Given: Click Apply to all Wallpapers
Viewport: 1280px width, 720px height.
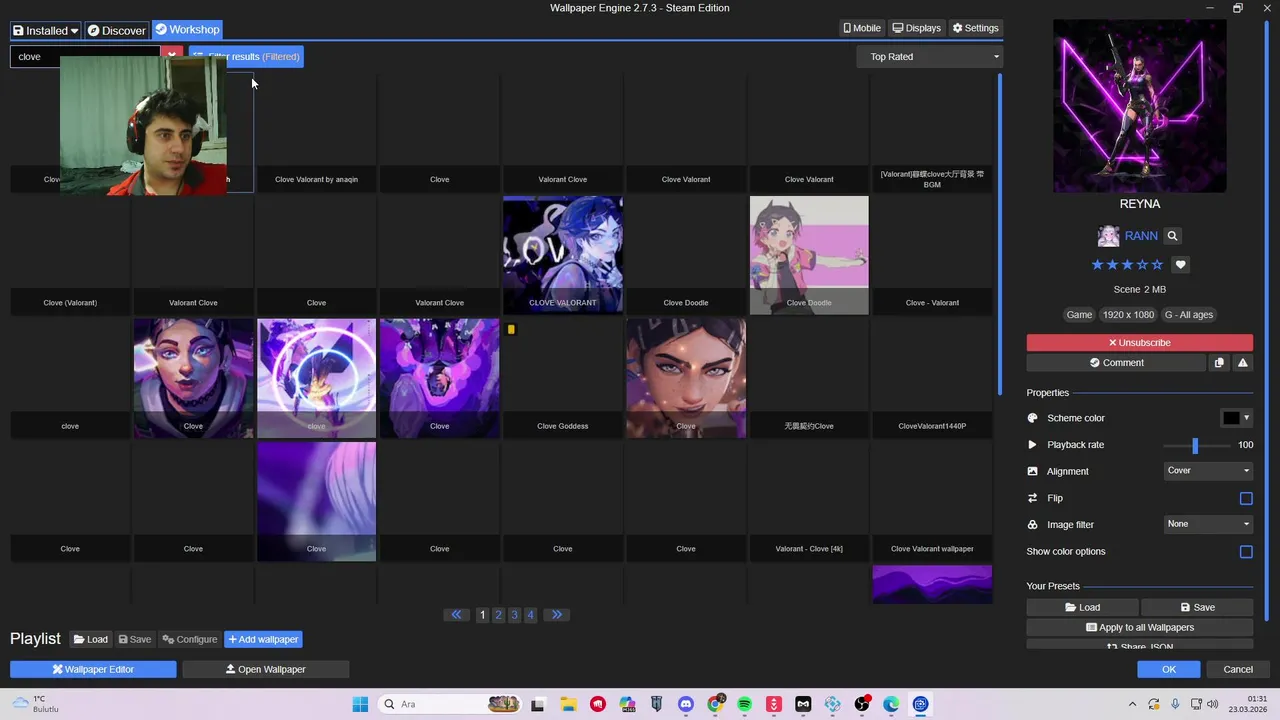Looking at the screenshot, I should coord(1139,628).
